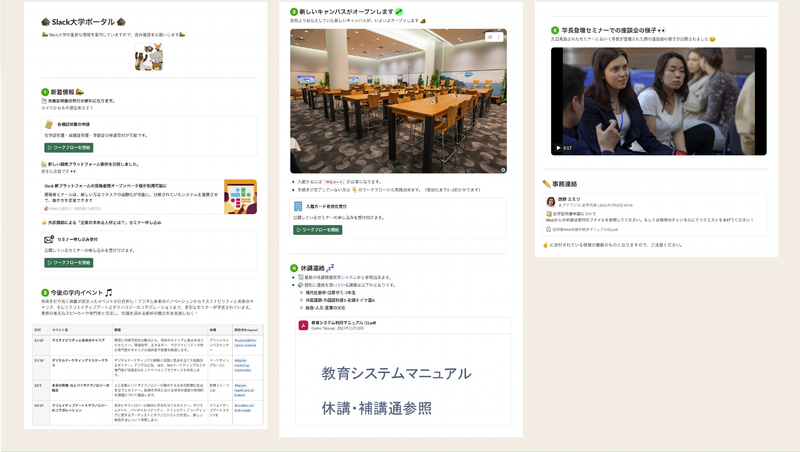800x452 pixels.
Task: Click the Slack platform article thumbnail image
Action: coord(240,196)
